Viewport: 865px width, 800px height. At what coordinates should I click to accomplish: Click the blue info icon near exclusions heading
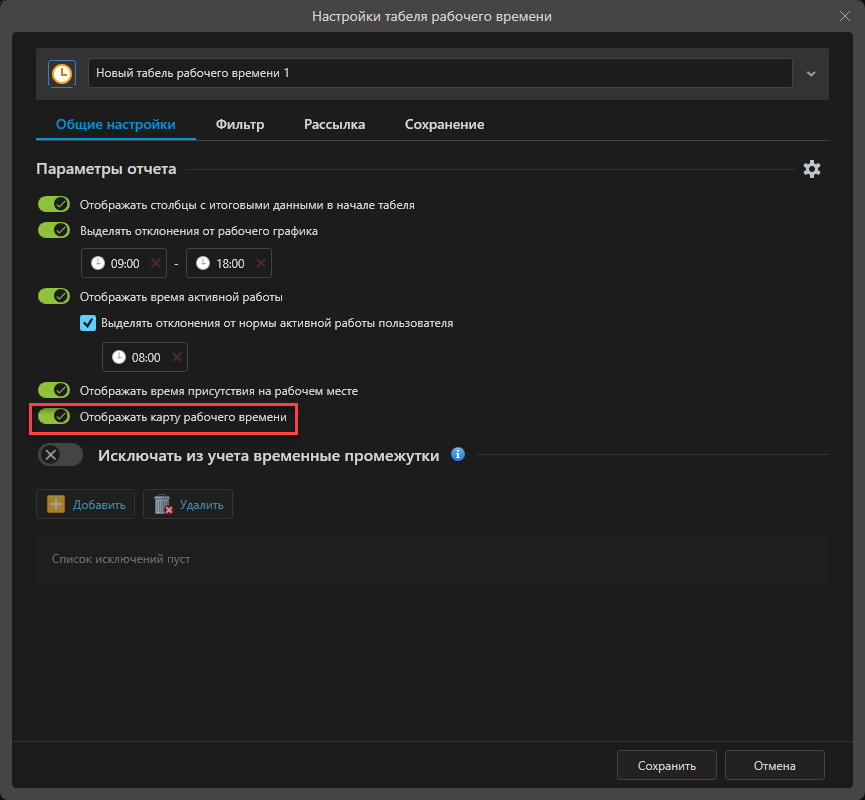coord(458,454)
